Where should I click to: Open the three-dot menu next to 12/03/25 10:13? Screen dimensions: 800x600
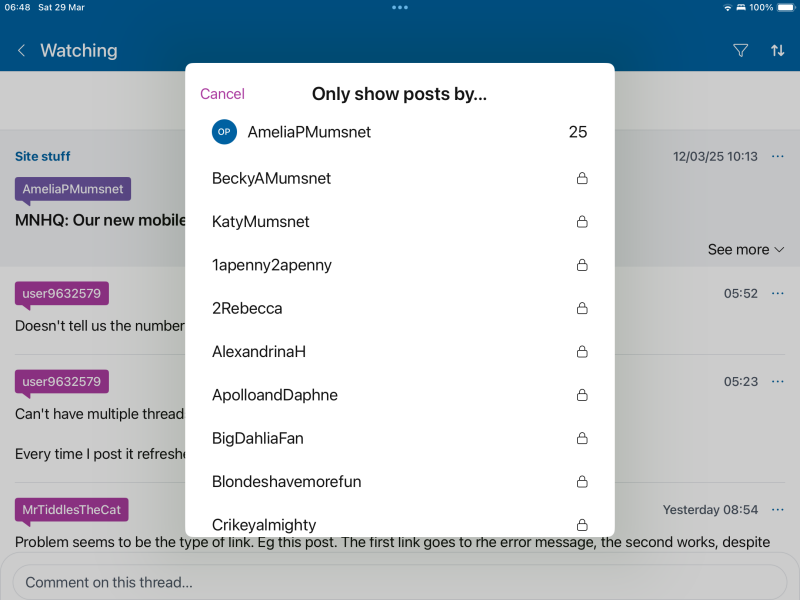[x=778, y=156]
